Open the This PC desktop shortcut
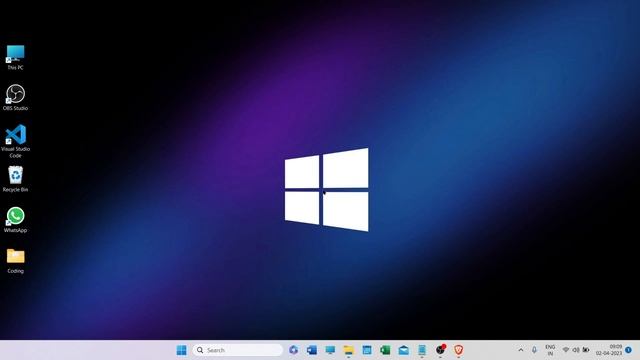The image size is (640, 360). point(16,57)
